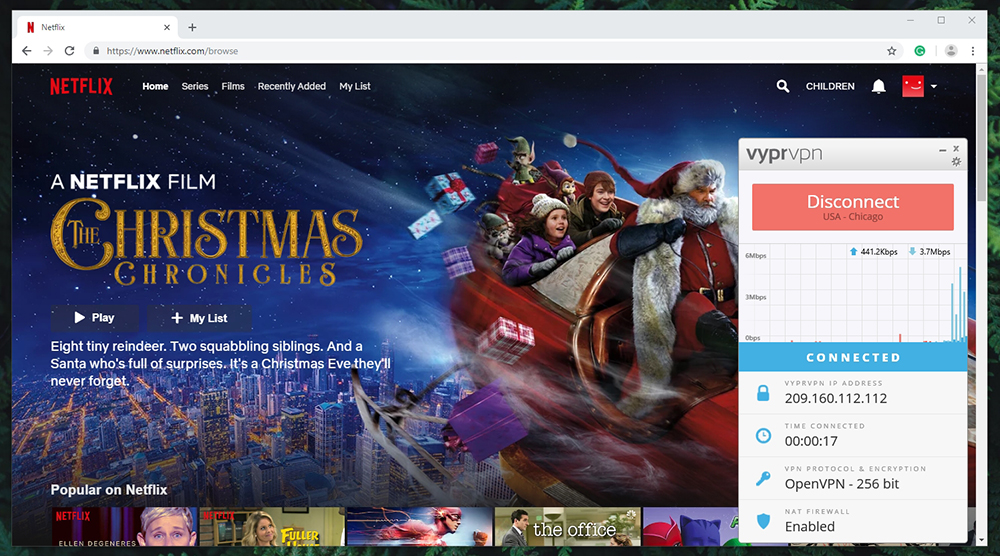Image resolution: width=1000 pixels, height=556 pixels.
Task: Close the VyprVPN window
Action: [956, 149]
